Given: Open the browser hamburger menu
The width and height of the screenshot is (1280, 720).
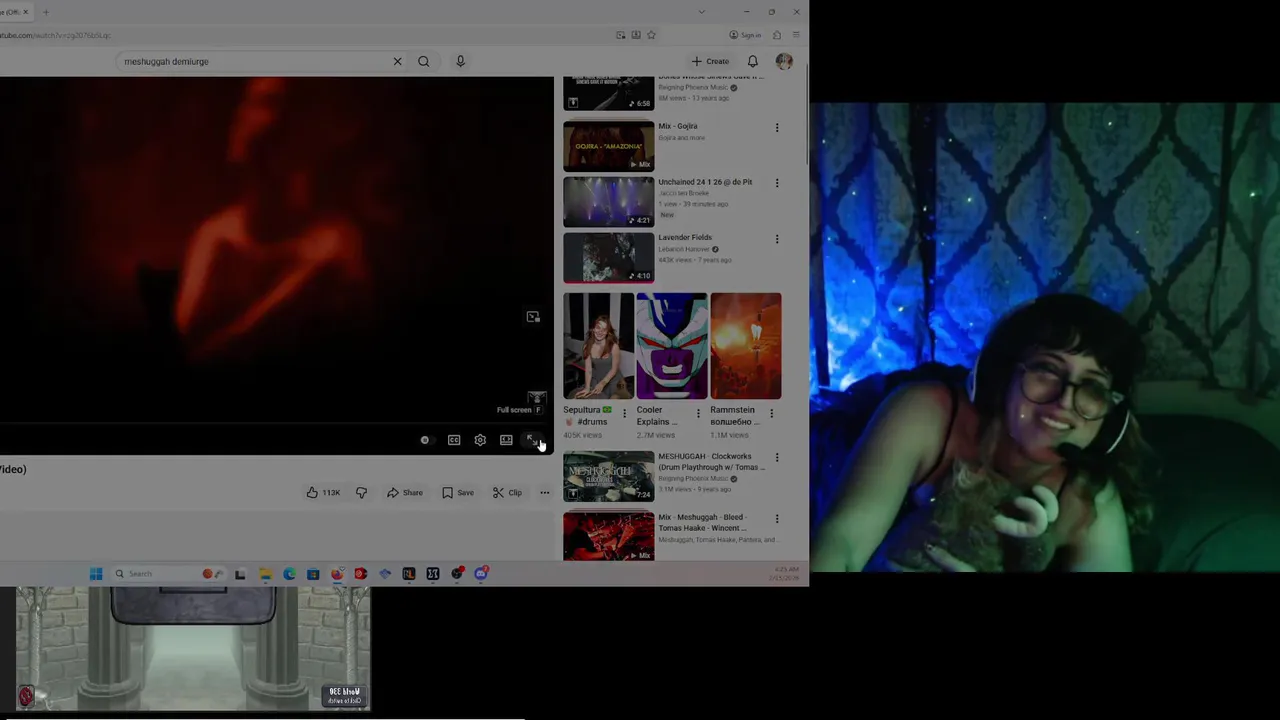Looking at the screenshot, I should (796, 35).
